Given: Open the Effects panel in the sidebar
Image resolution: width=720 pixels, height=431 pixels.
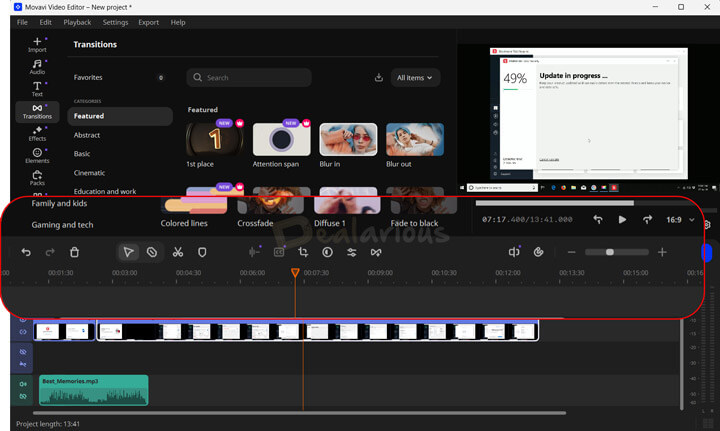Looking at the screenshot, I should (x=37, y=133).
